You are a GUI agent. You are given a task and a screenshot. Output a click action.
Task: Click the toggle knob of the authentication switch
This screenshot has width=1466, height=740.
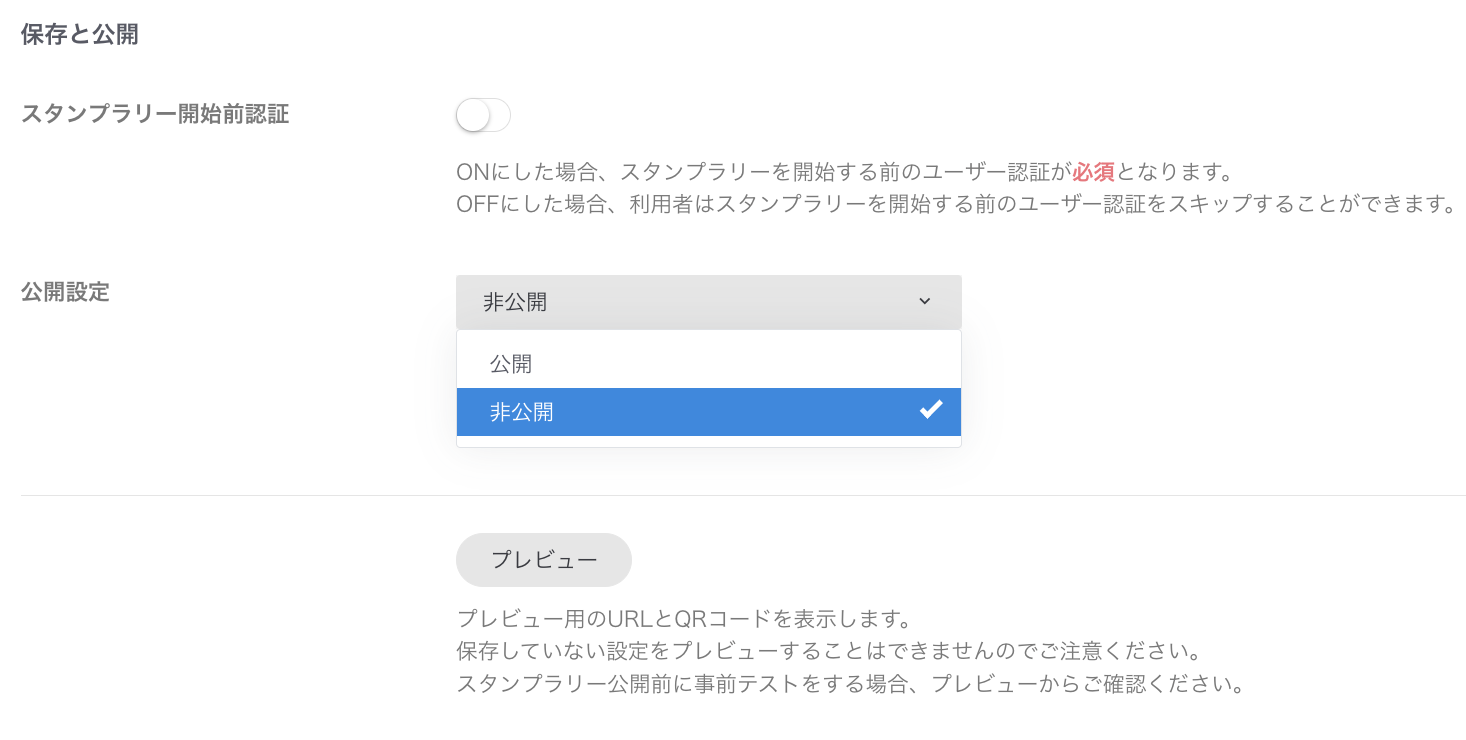coord(473,116)
